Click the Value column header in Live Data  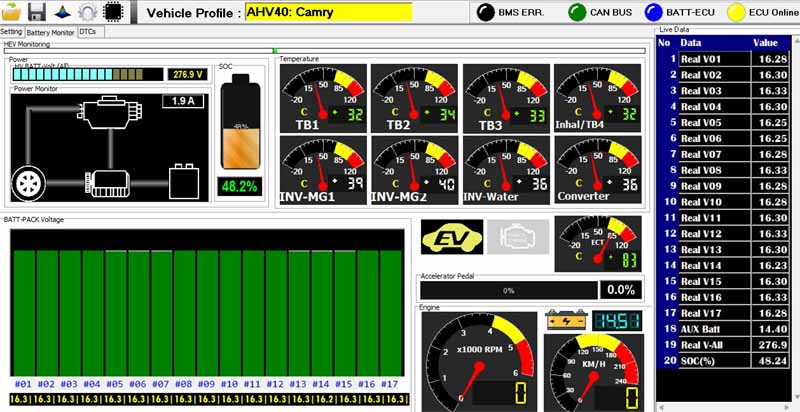pos(765,43)
